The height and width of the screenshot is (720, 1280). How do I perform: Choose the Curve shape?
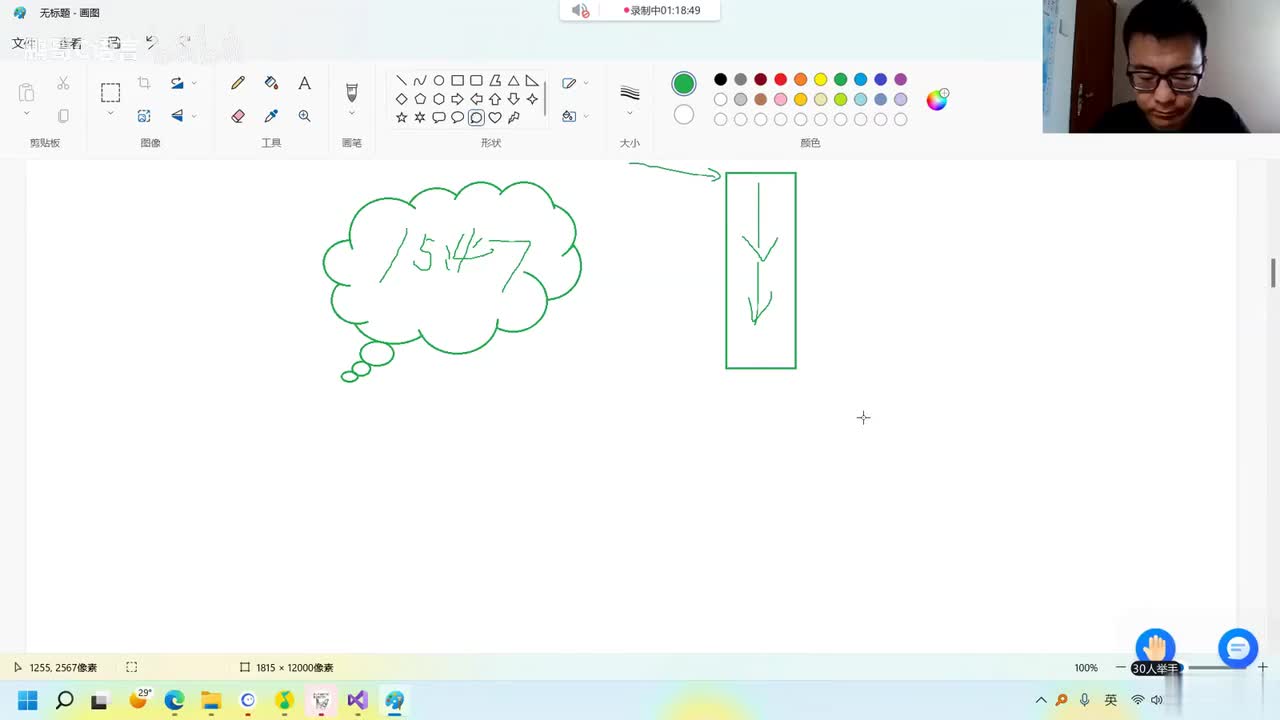(420, 81)
